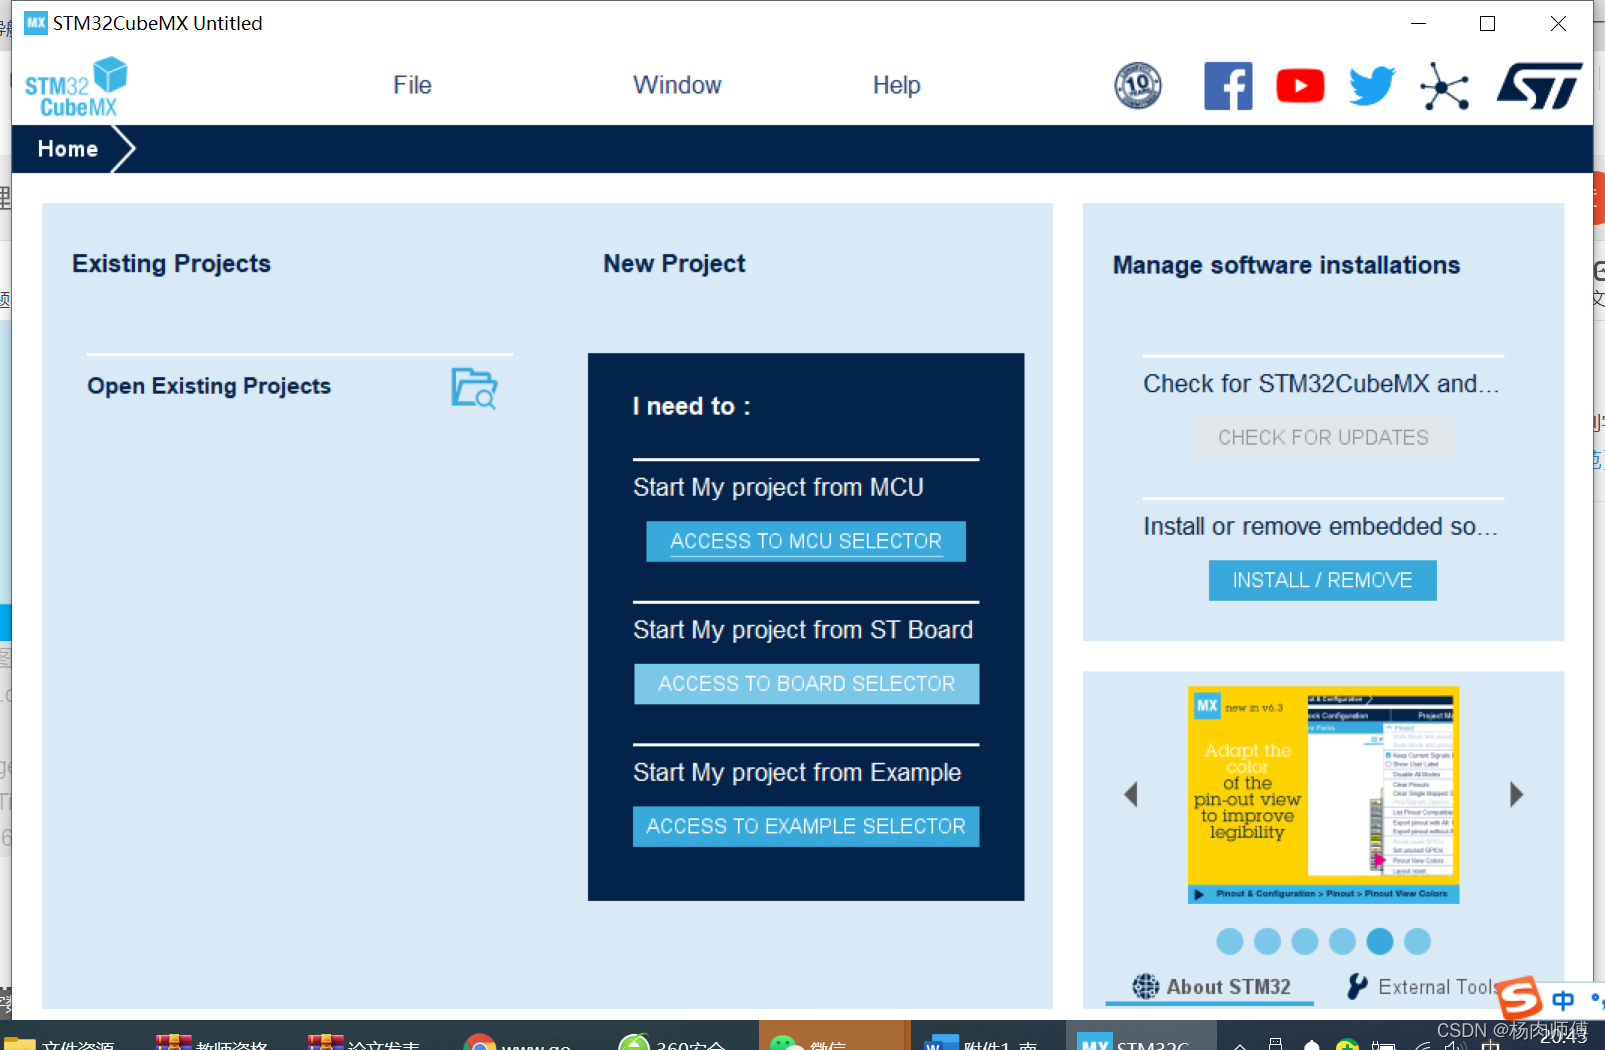Click the ST logo icon
Viewport: 1605px width, 1050px height.
1539,86
